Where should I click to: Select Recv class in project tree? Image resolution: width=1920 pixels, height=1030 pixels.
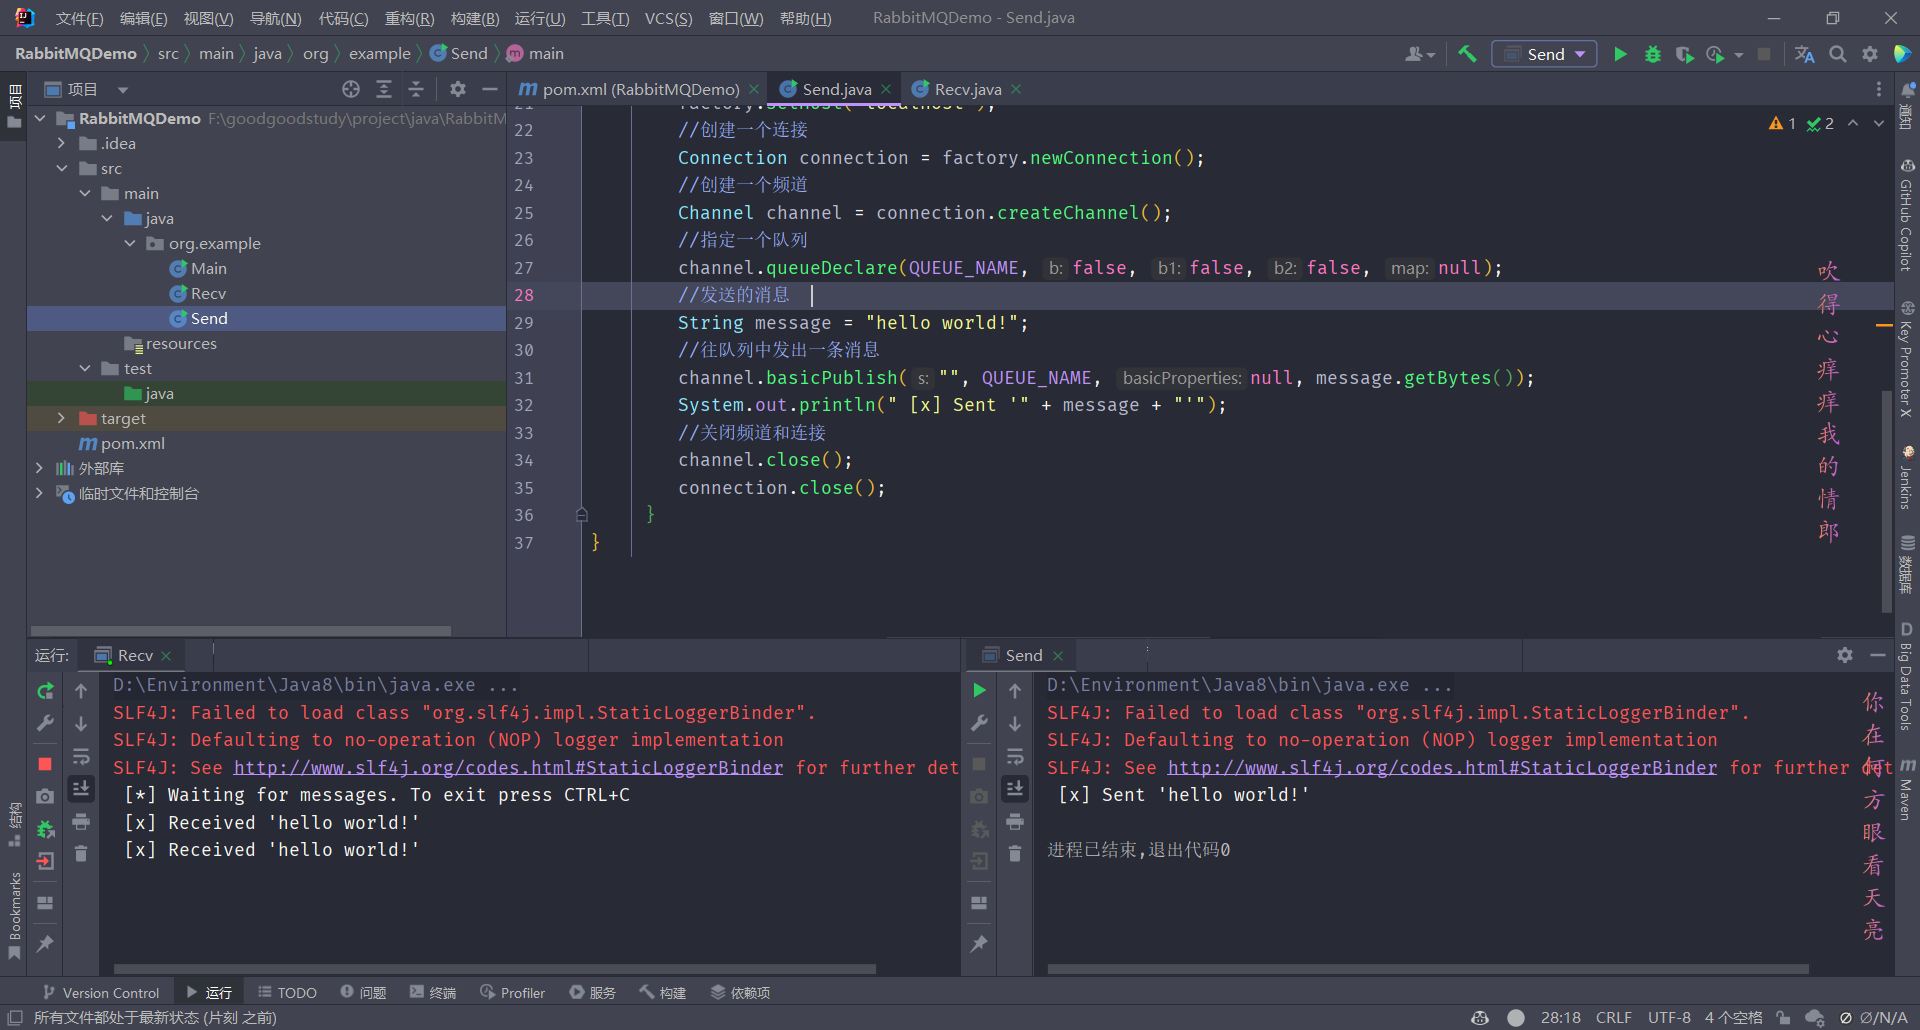208,293
